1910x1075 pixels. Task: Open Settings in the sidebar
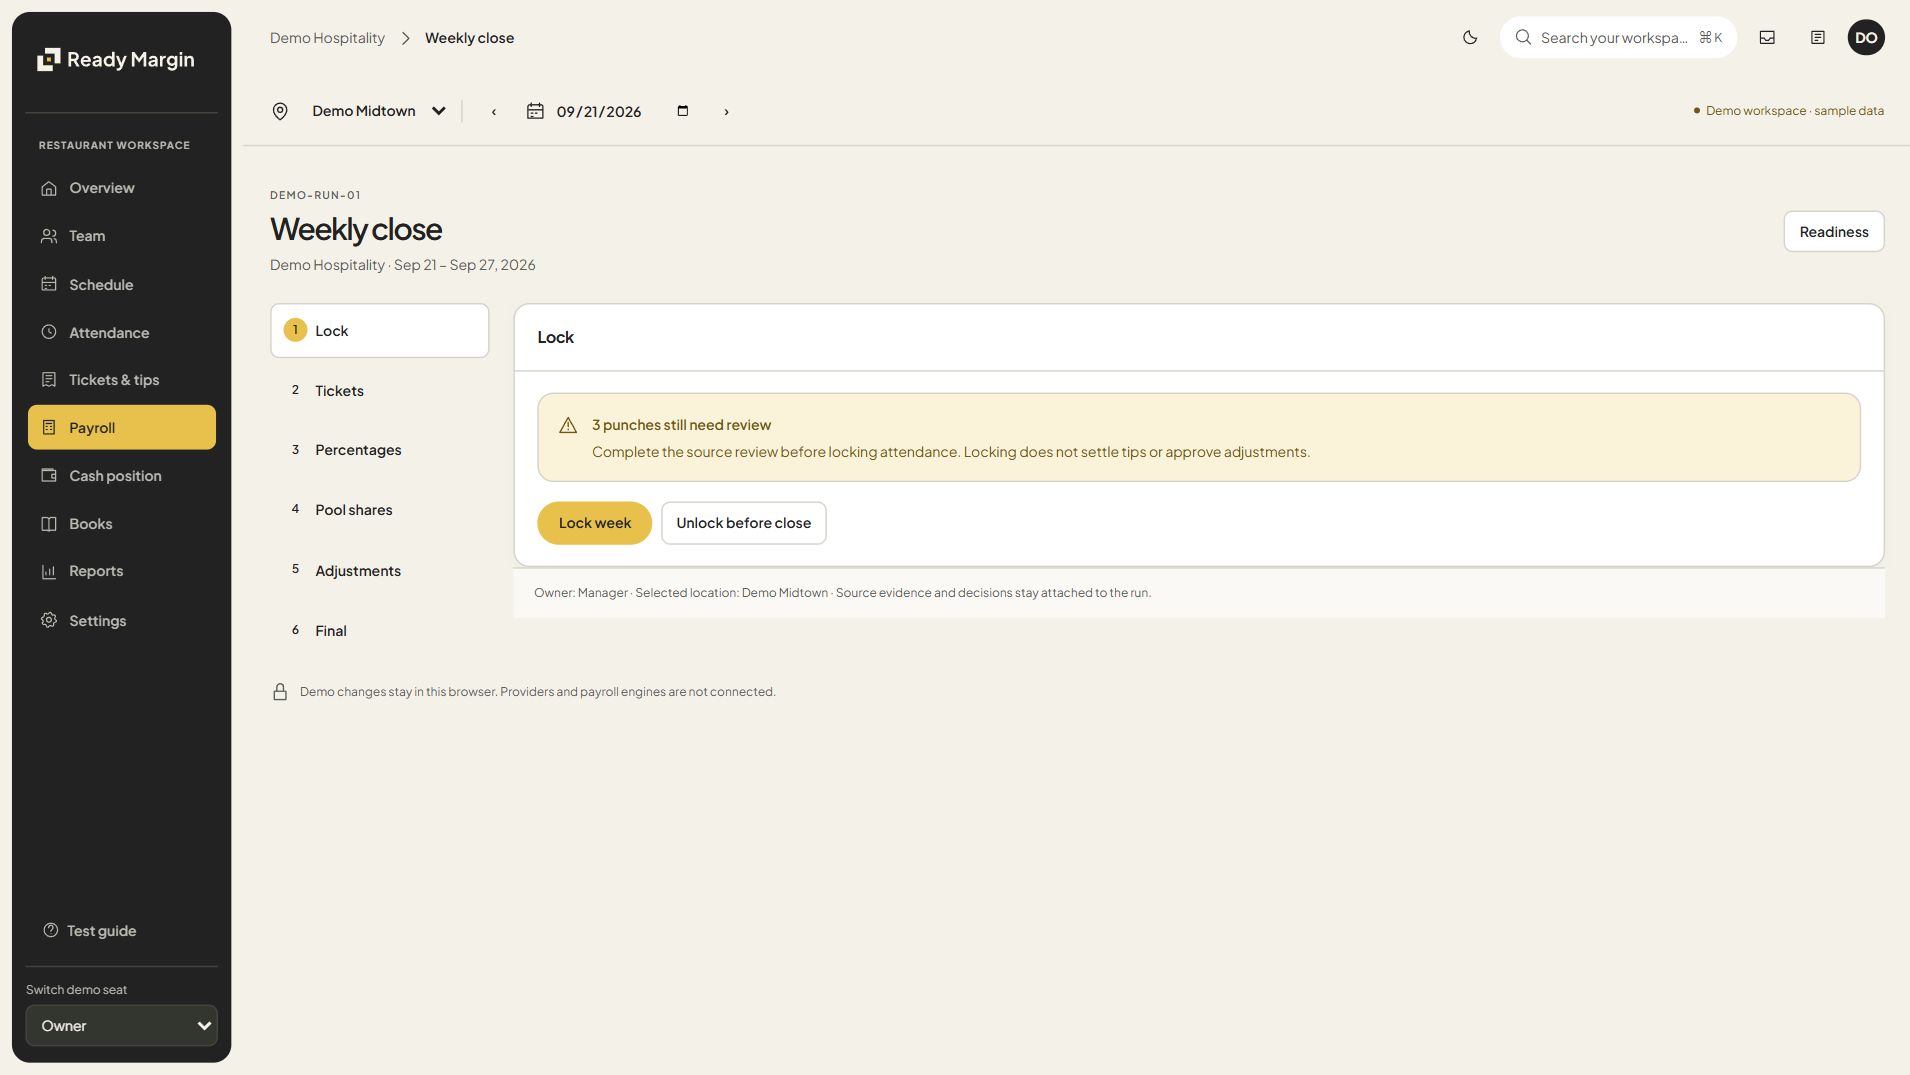[122, 621]
